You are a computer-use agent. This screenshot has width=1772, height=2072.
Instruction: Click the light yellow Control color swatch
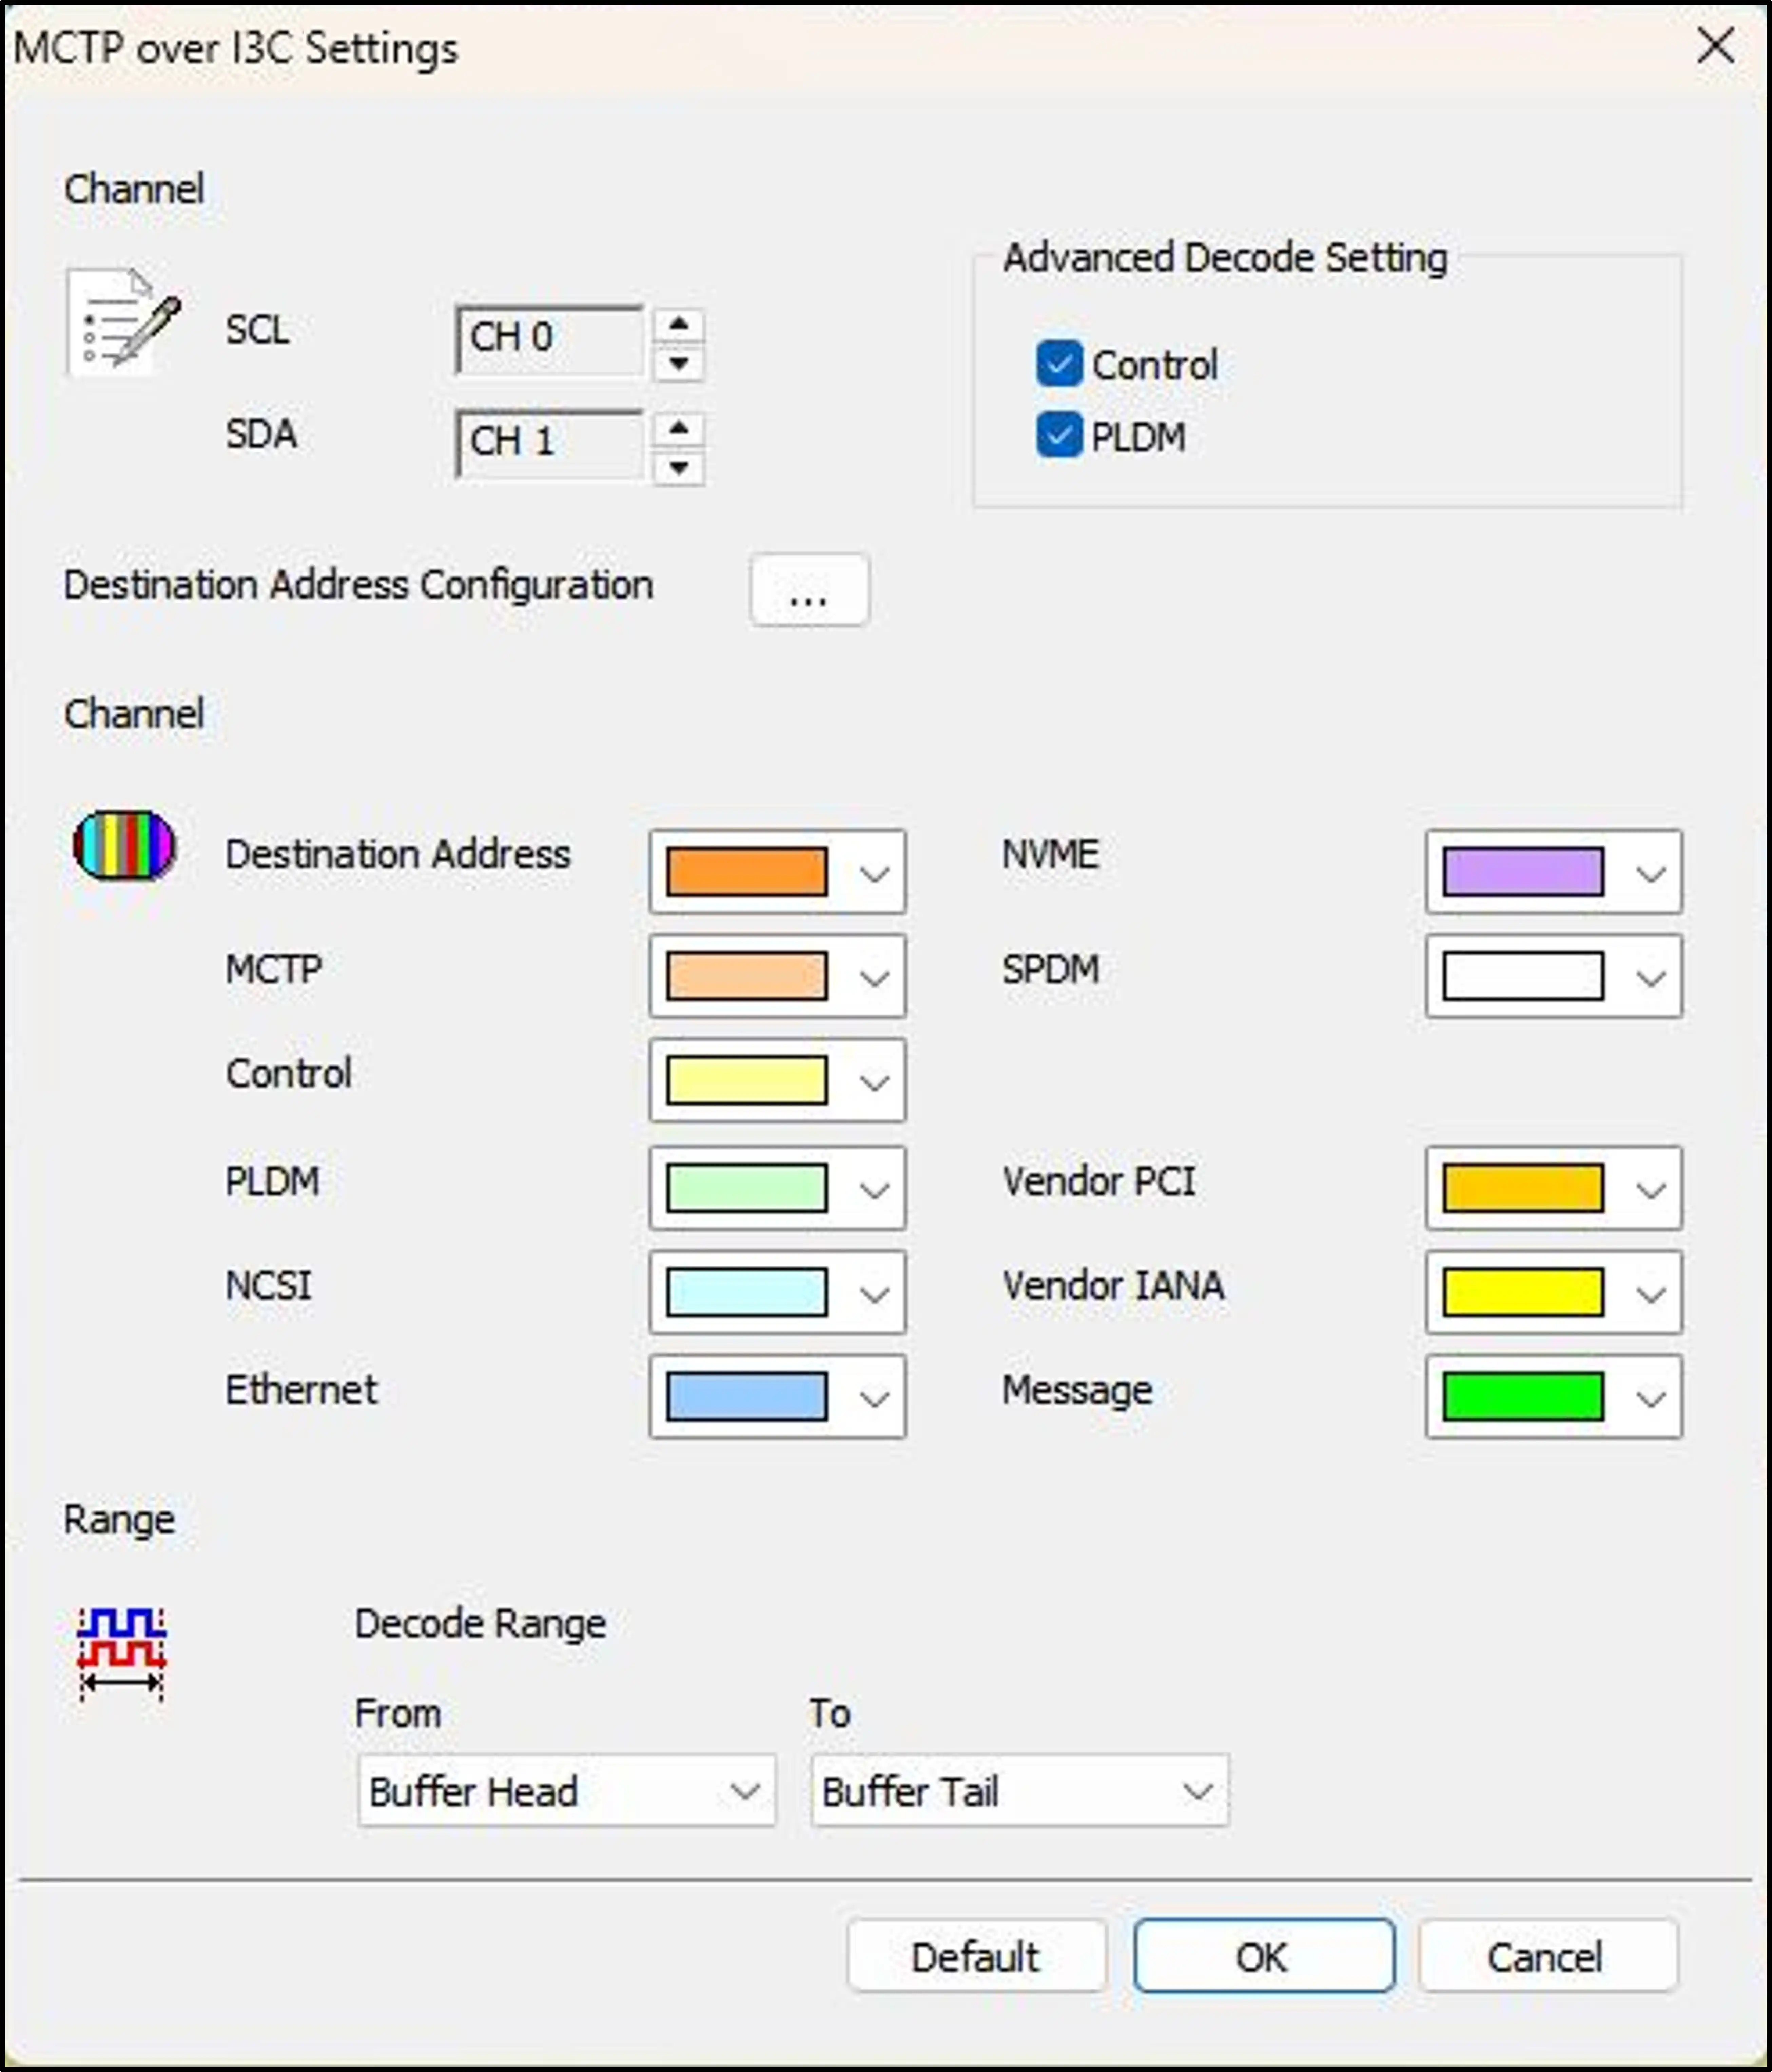click(747, 1080)
